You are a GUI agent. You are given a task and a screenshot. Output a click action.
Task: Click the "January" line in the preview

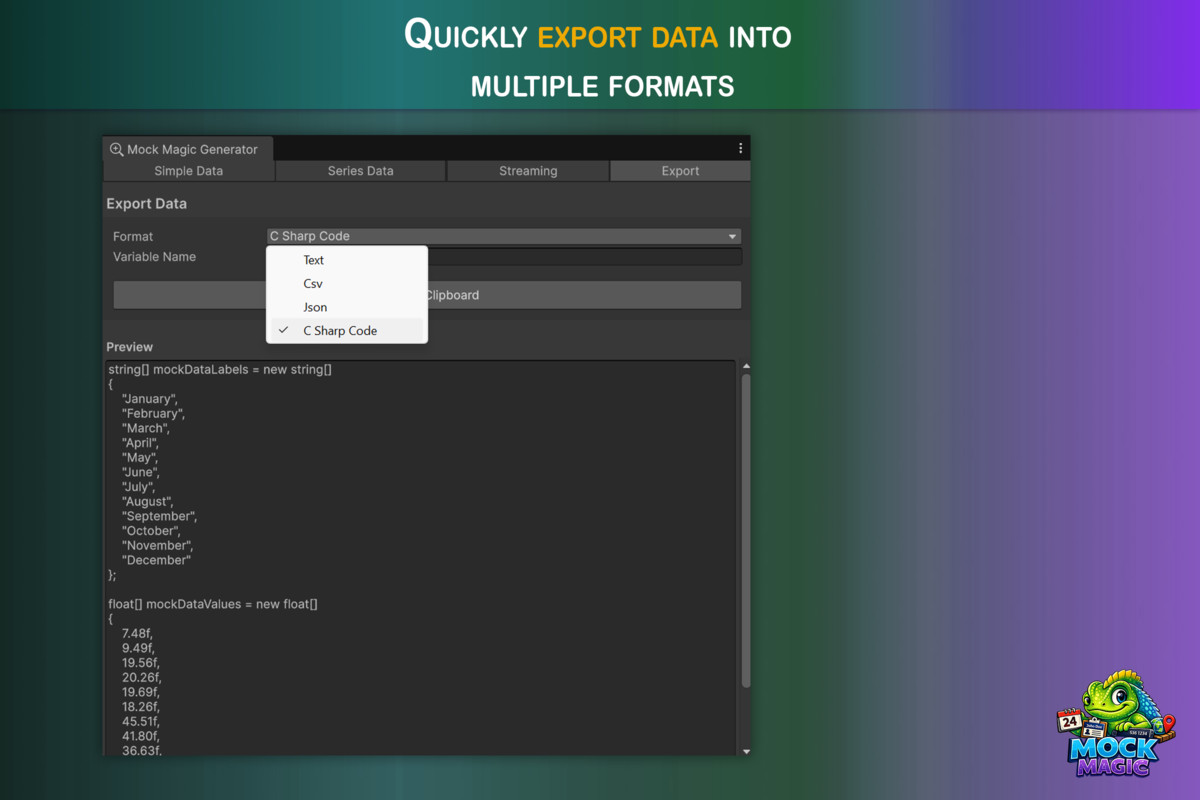(x=150, y=399)
